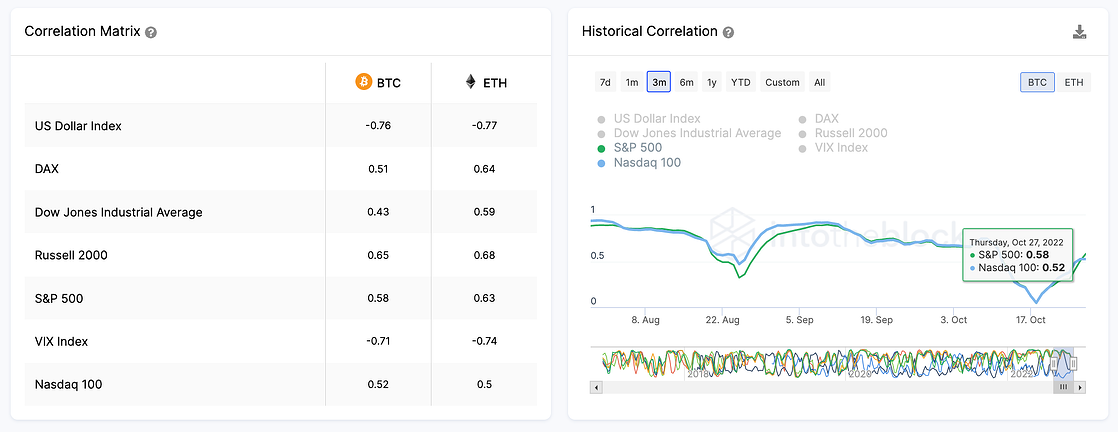Click the navigator scrollbar left arrow
This screenshot has width=1118, height=432.
pyautogui.click(x=597, y=387)
